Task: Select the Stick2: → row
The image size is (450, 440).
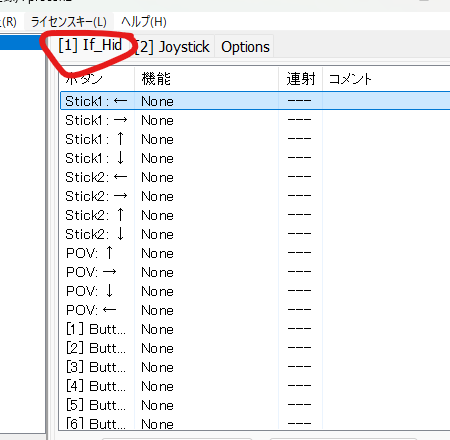Action: click(x=255, y=196)
